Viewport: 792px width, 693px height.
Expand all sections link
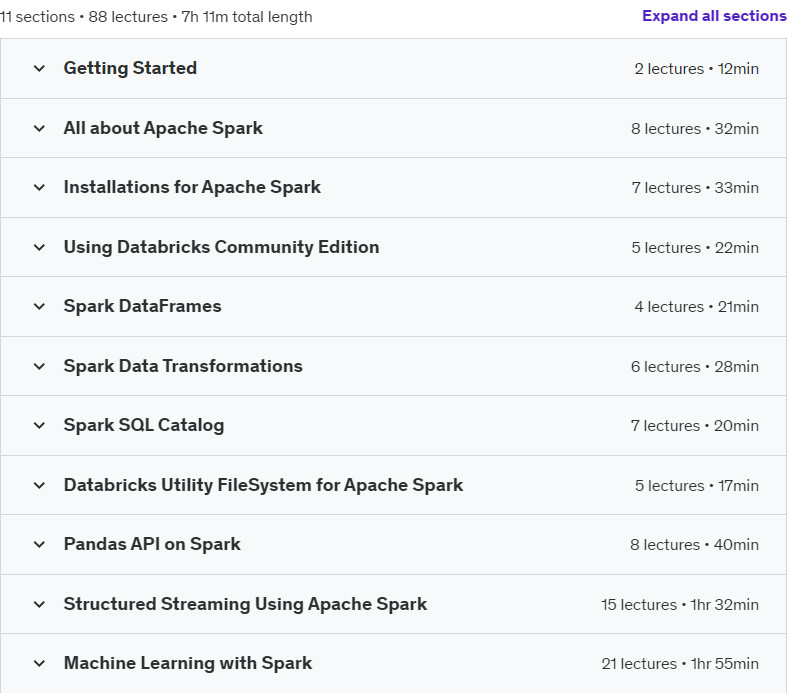pos(714,16)
